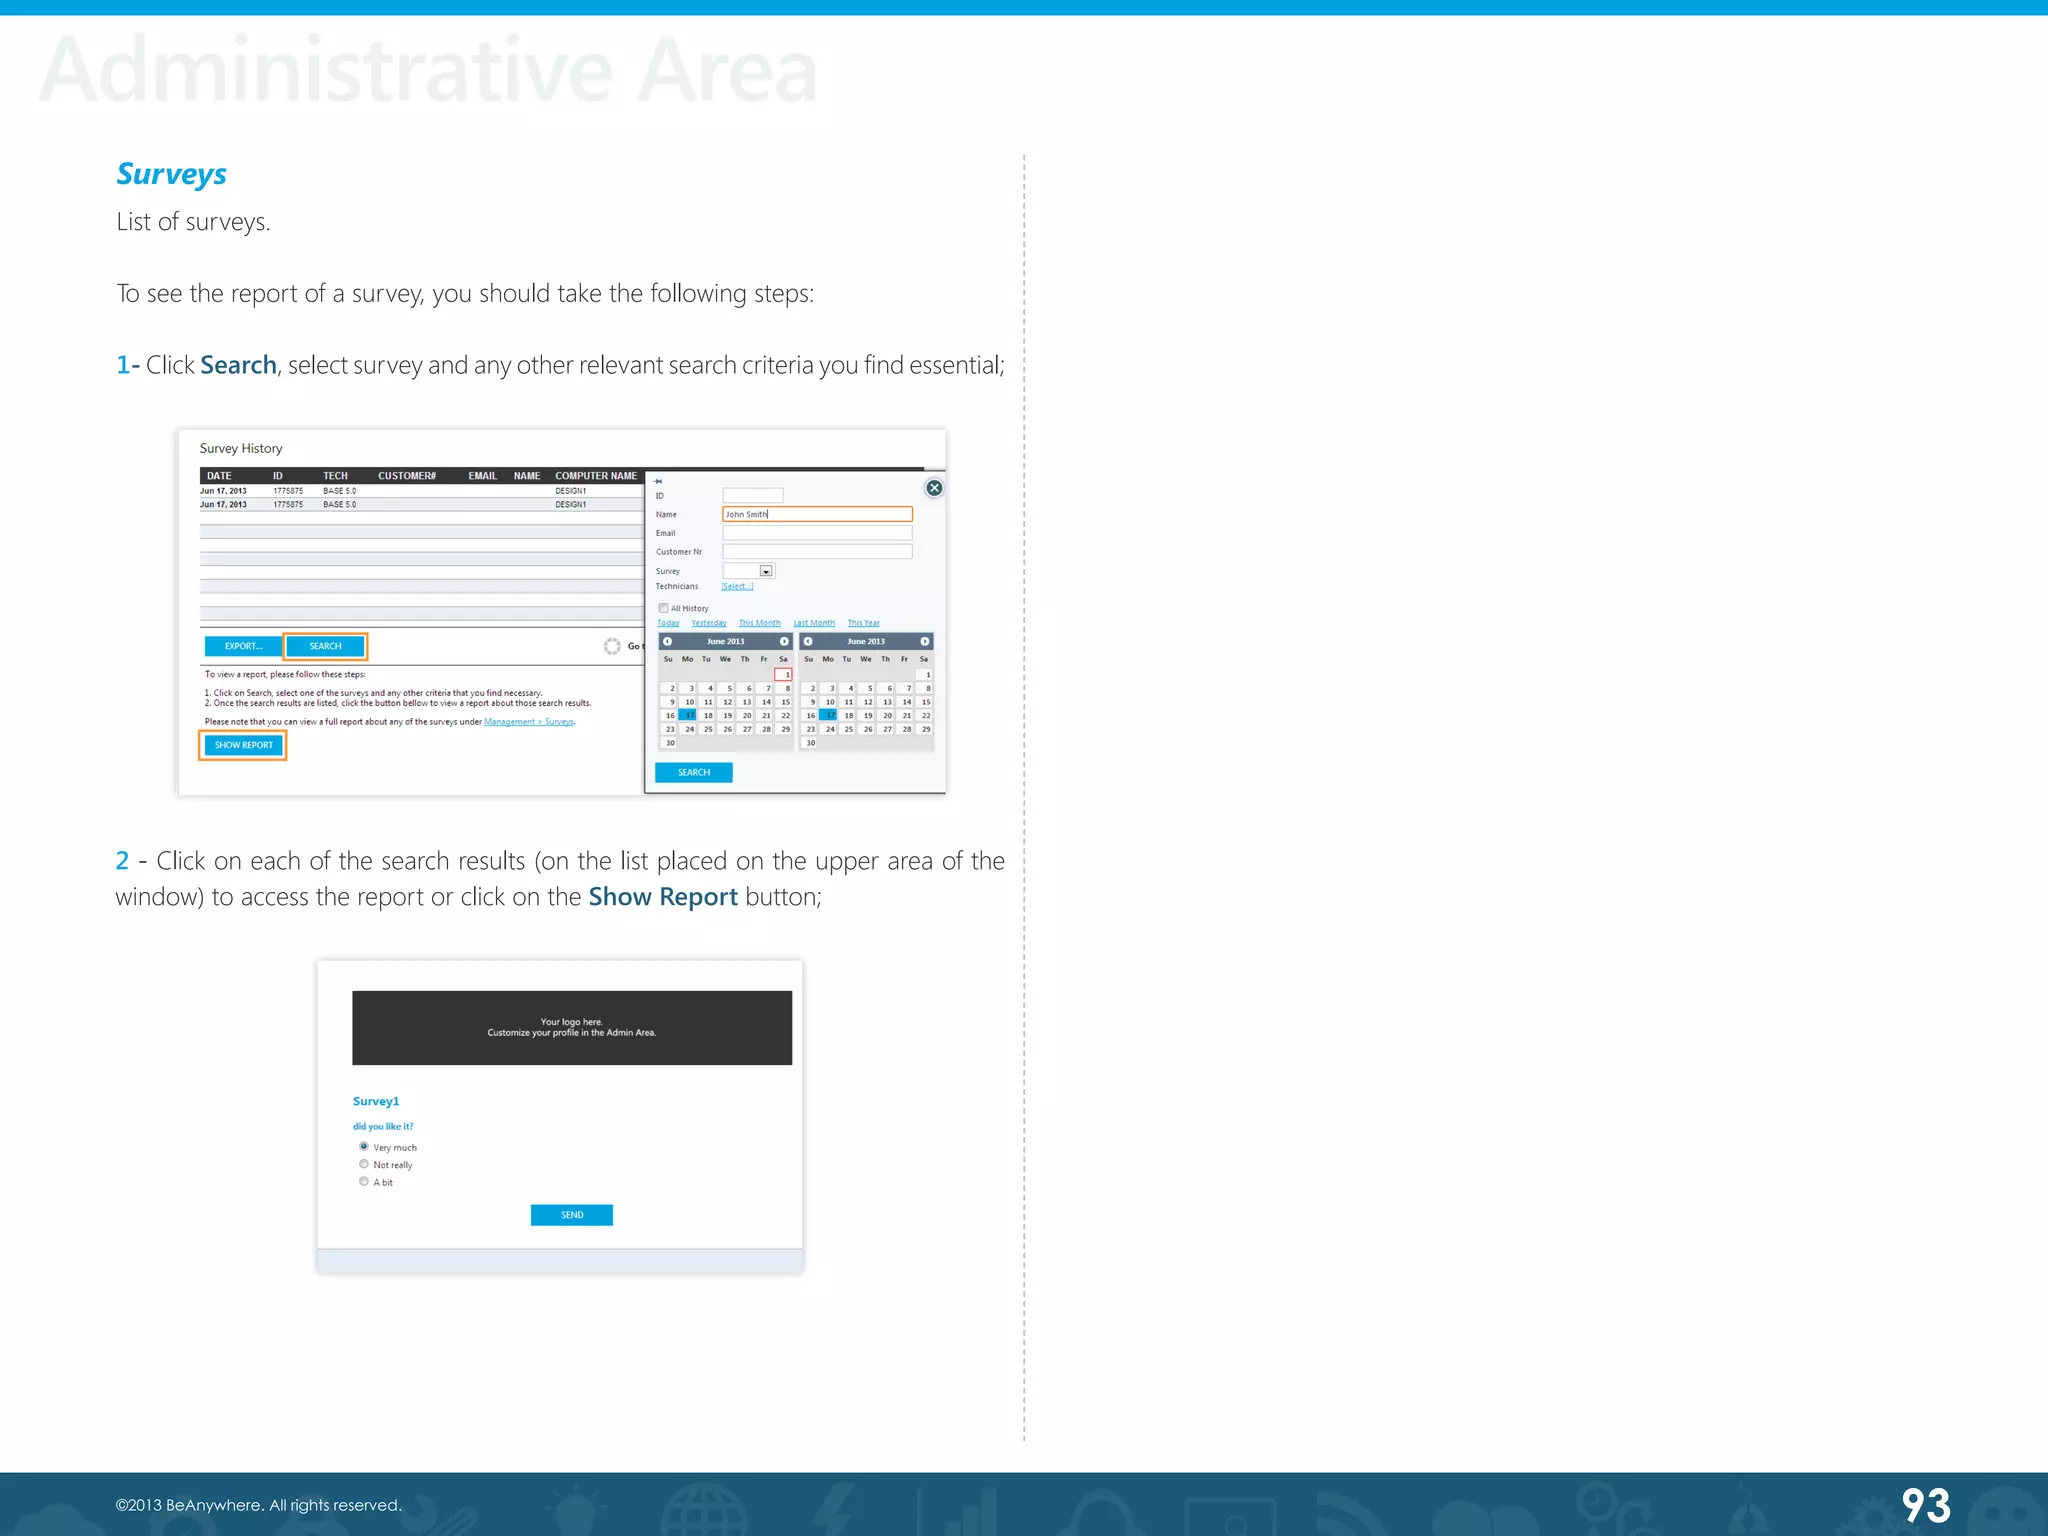Enable the All History checkbox
The width and height of the screenshot is (2048, 1536).
[663, 608]
